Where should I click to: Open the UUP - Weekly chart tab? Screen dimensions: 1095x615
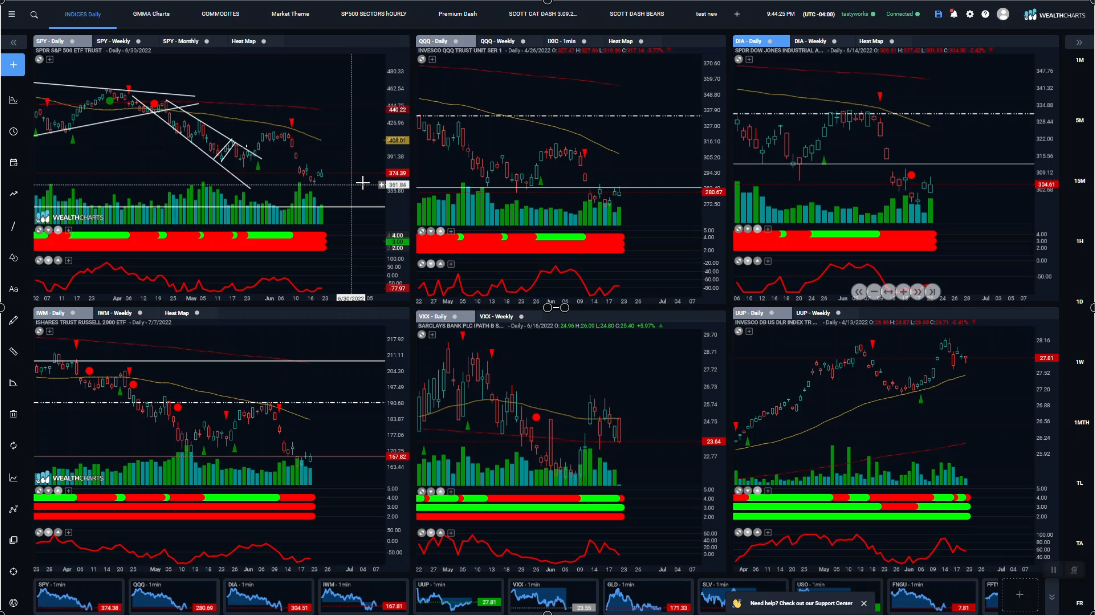(813, 313)
